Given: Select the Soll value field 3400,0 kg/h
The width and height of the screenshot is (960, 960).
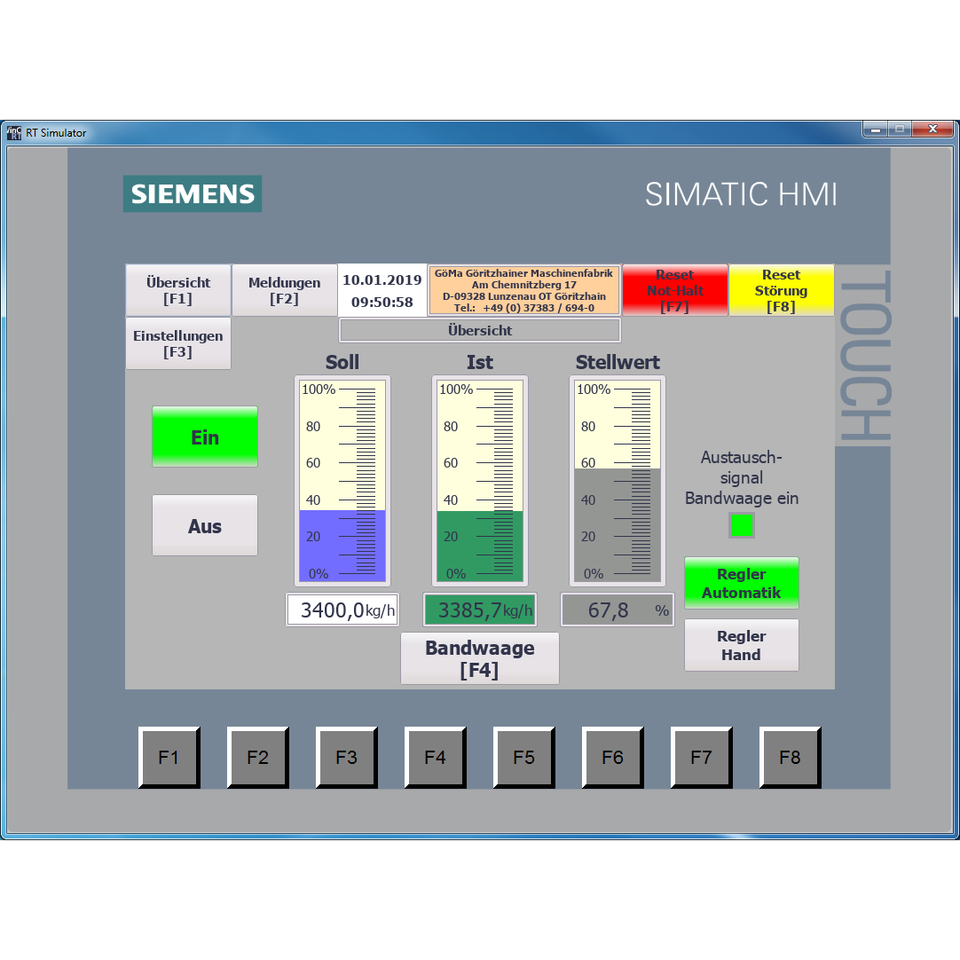Looking at the screenshot, I should click(342, 610).
